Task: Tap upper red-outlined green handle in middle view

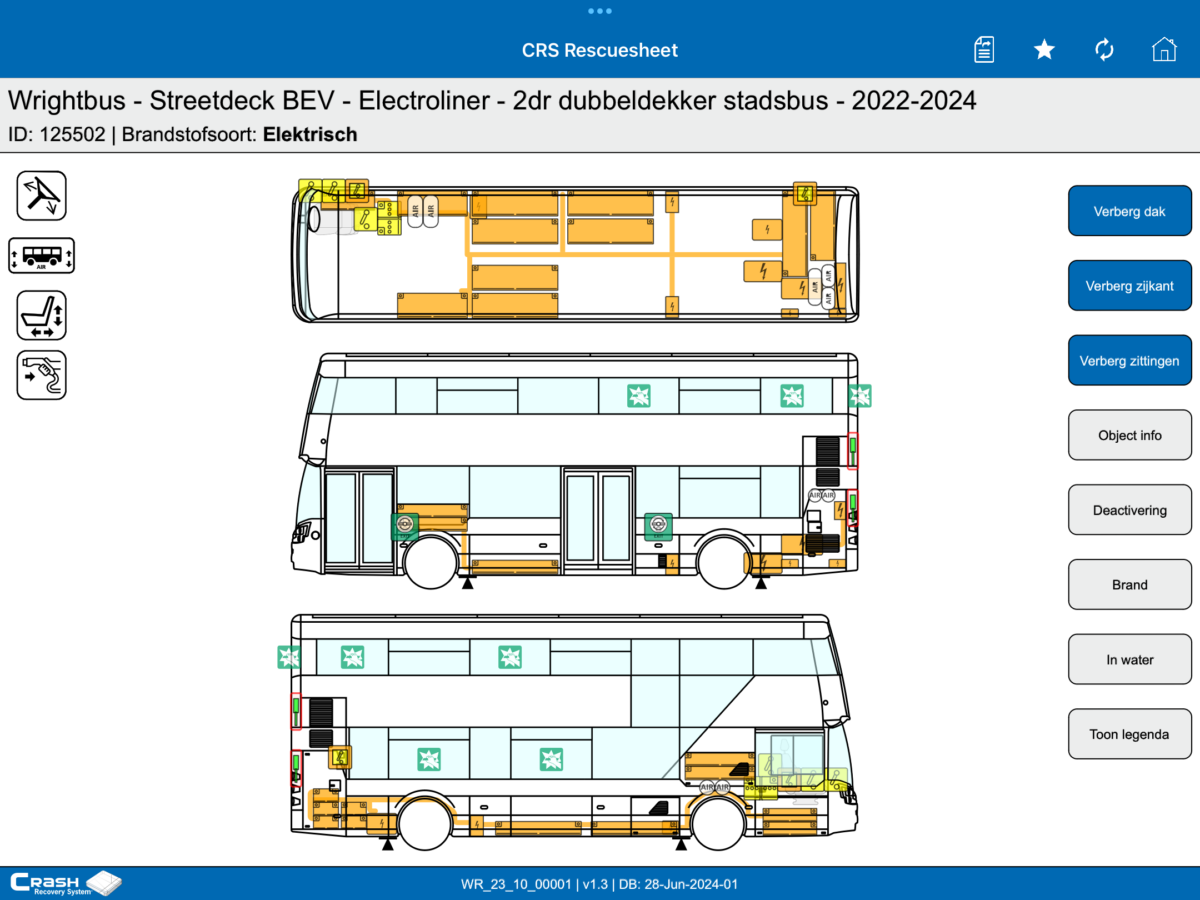Action: click(853, 449)
